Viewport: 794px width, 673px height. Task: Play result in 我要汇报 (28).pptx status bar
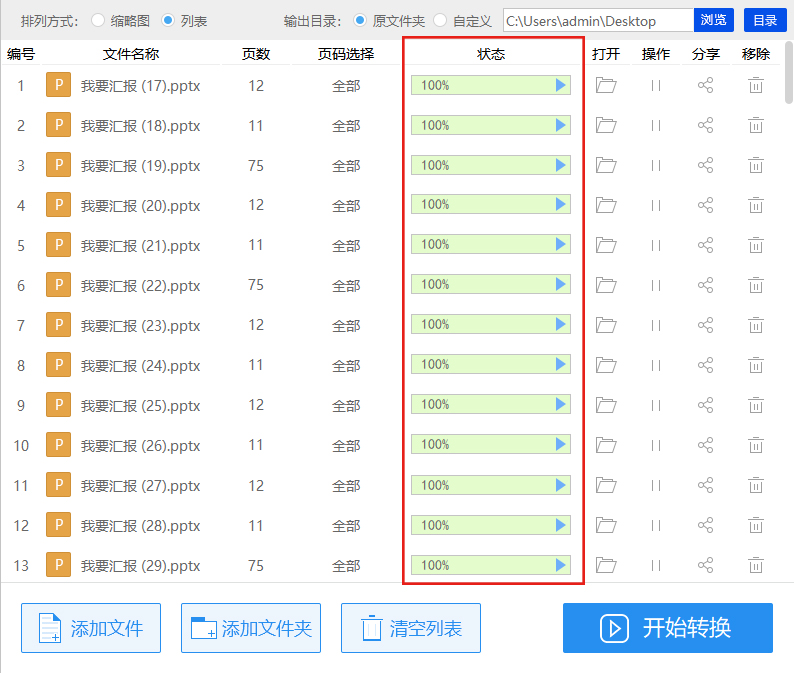(x=560, y=525)
